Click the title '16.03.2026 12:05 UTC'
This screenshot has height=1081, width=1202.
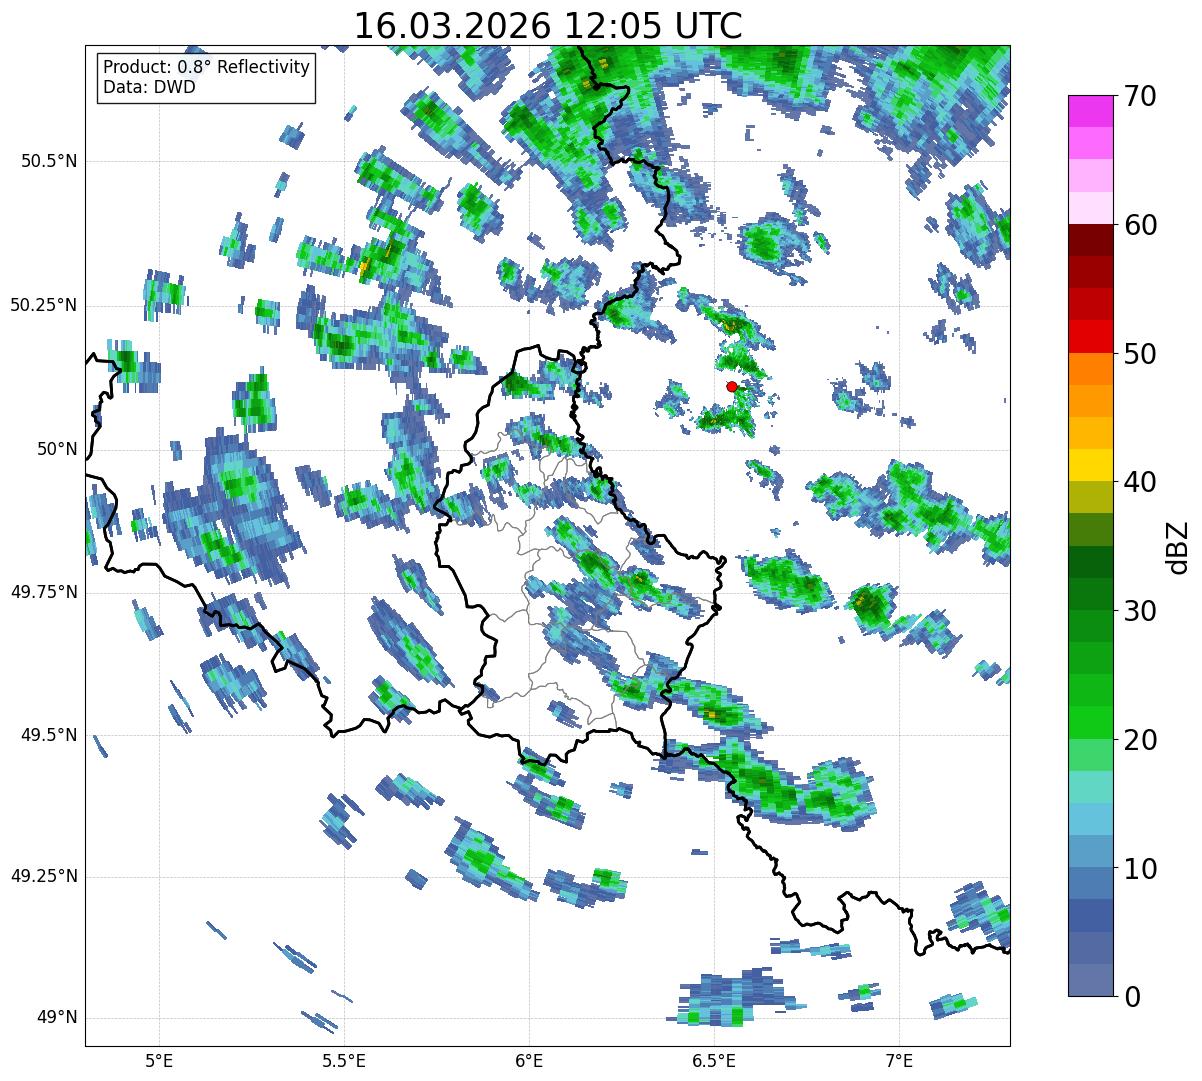[548, 26]
